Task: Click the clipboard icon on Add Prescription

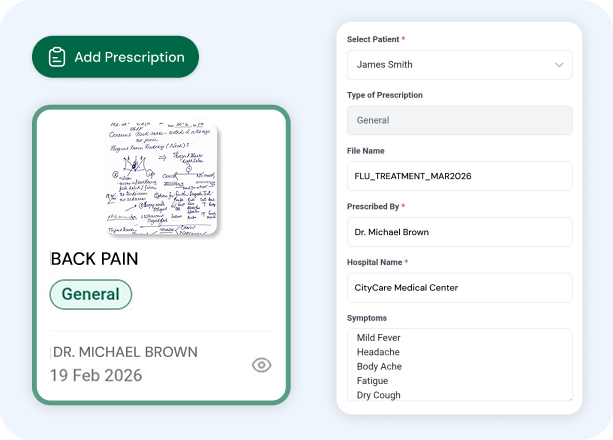Action: [x=57, y=57]
